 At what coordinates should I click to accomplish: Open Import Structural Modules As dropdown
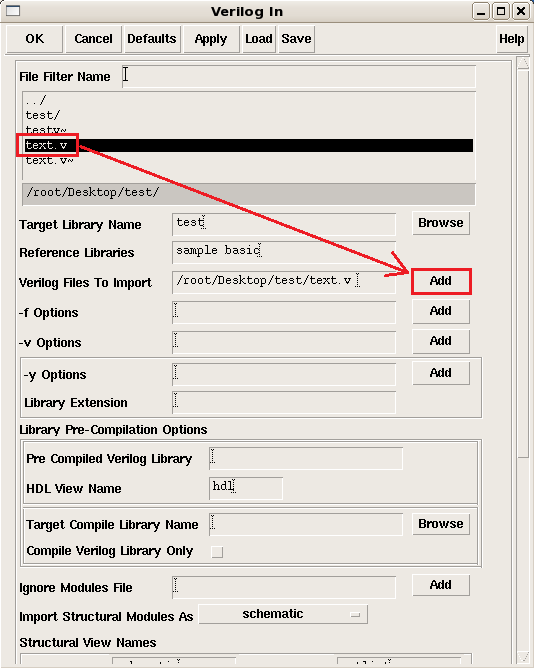(283, 614)
